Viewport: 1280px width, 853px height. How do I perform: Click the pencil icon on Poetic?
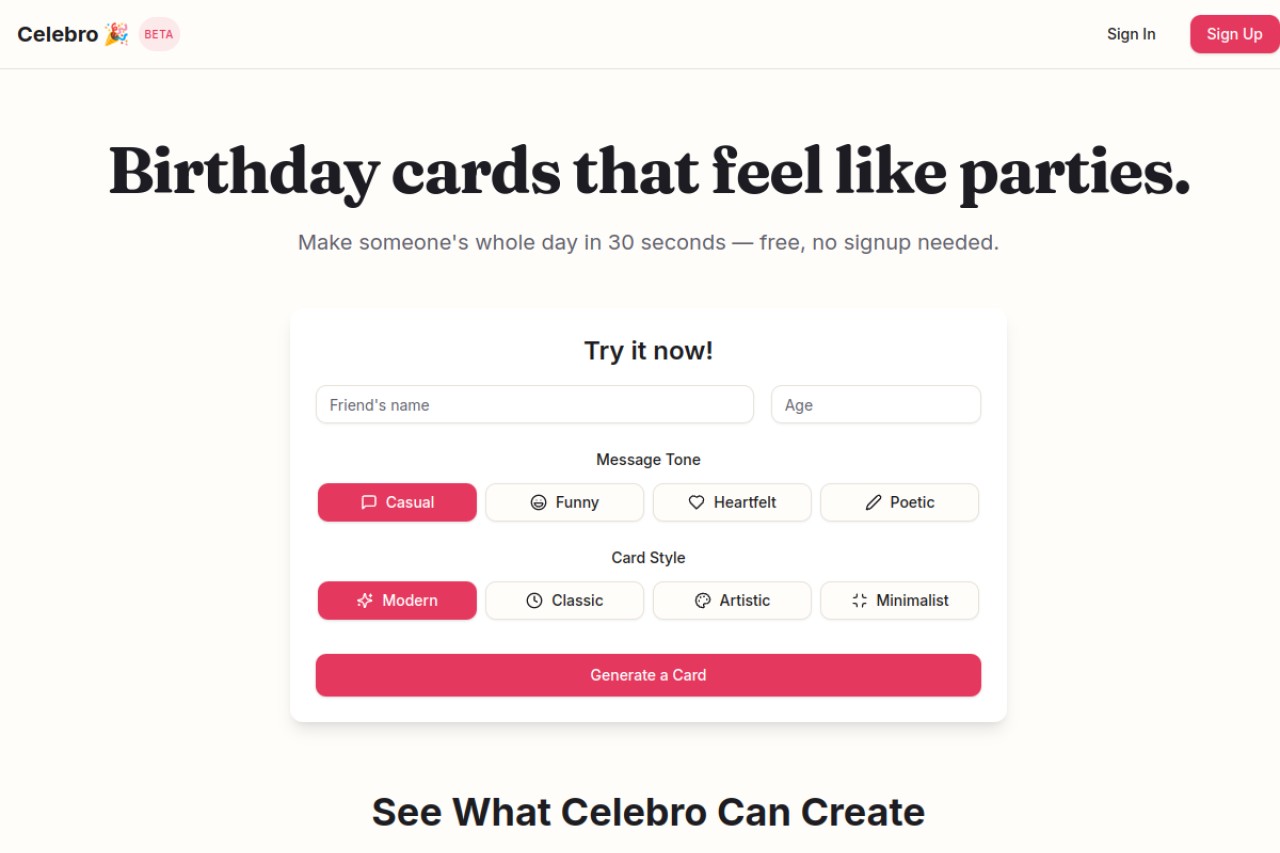point(873,502)
